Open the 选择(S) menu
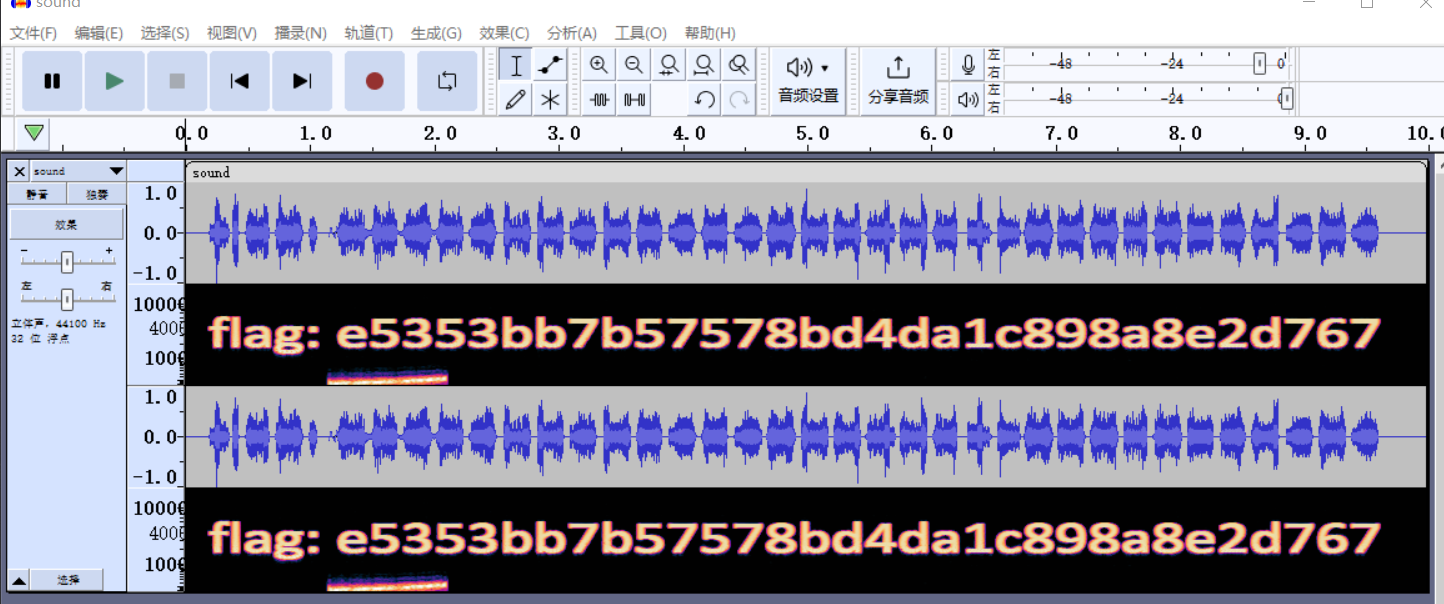 pyautogui.click(x=165, y=33)
